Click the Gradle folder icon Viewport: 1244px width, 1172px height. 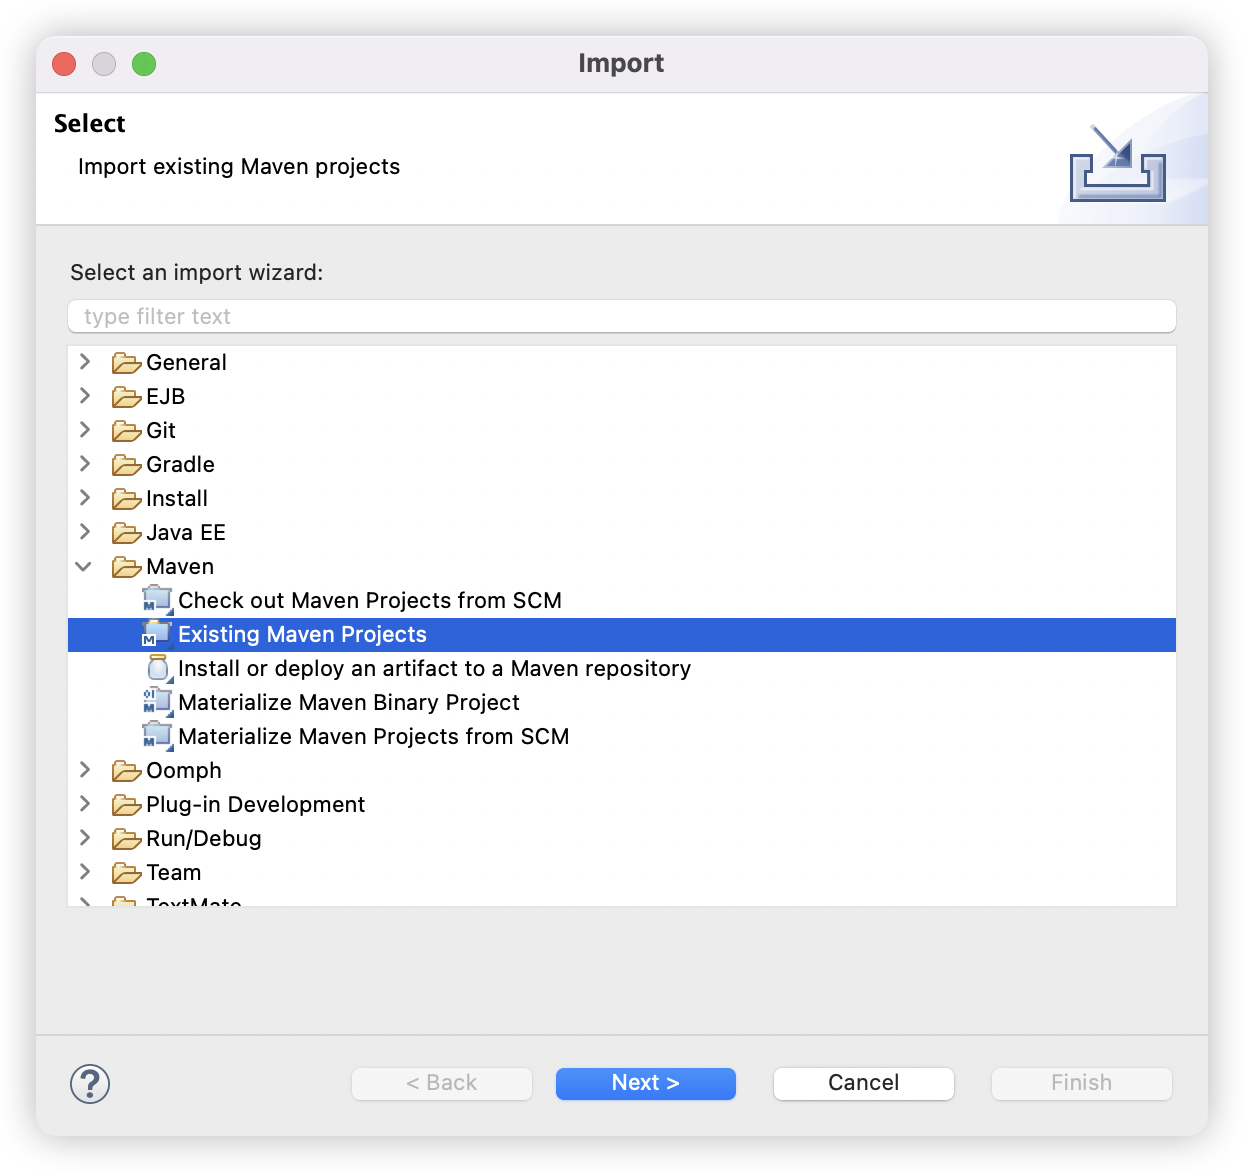coord(126,465)
